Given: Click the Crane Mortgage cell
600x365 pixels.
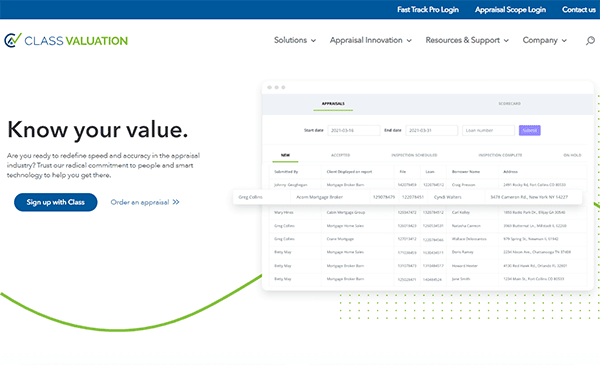Looking at the screenshot, I should 340,239.
